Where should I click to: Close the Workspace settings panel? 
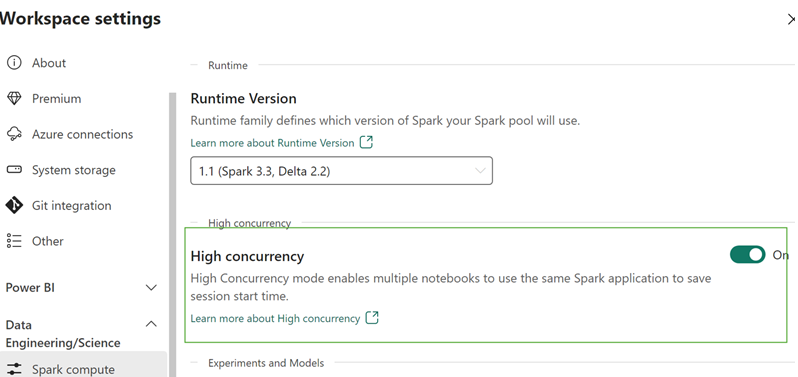coord(791,19)
